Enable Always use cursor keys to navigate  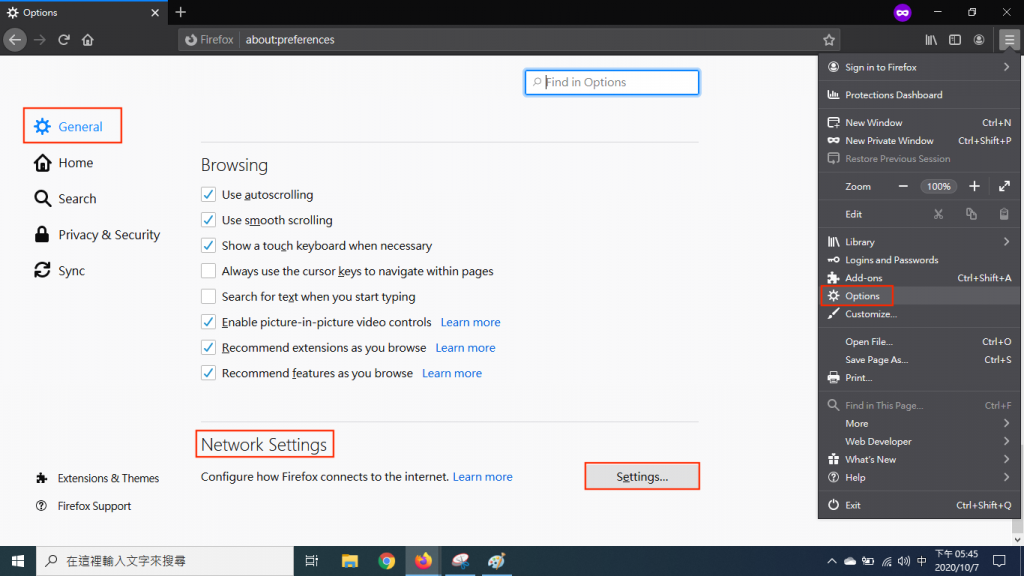[208, 271]
